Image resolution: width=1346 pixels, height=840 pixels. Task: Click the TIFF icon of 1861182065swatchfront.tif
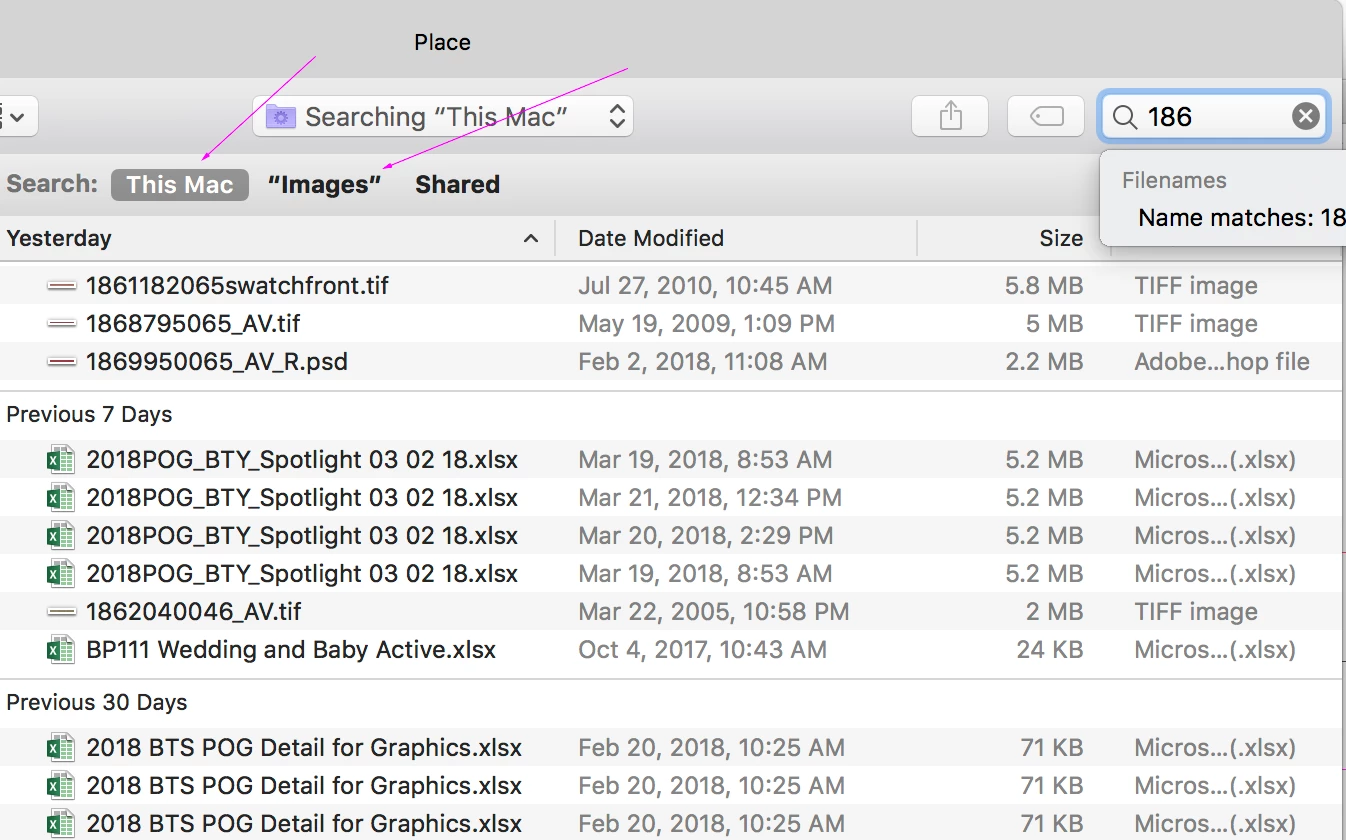coord(62,286)
